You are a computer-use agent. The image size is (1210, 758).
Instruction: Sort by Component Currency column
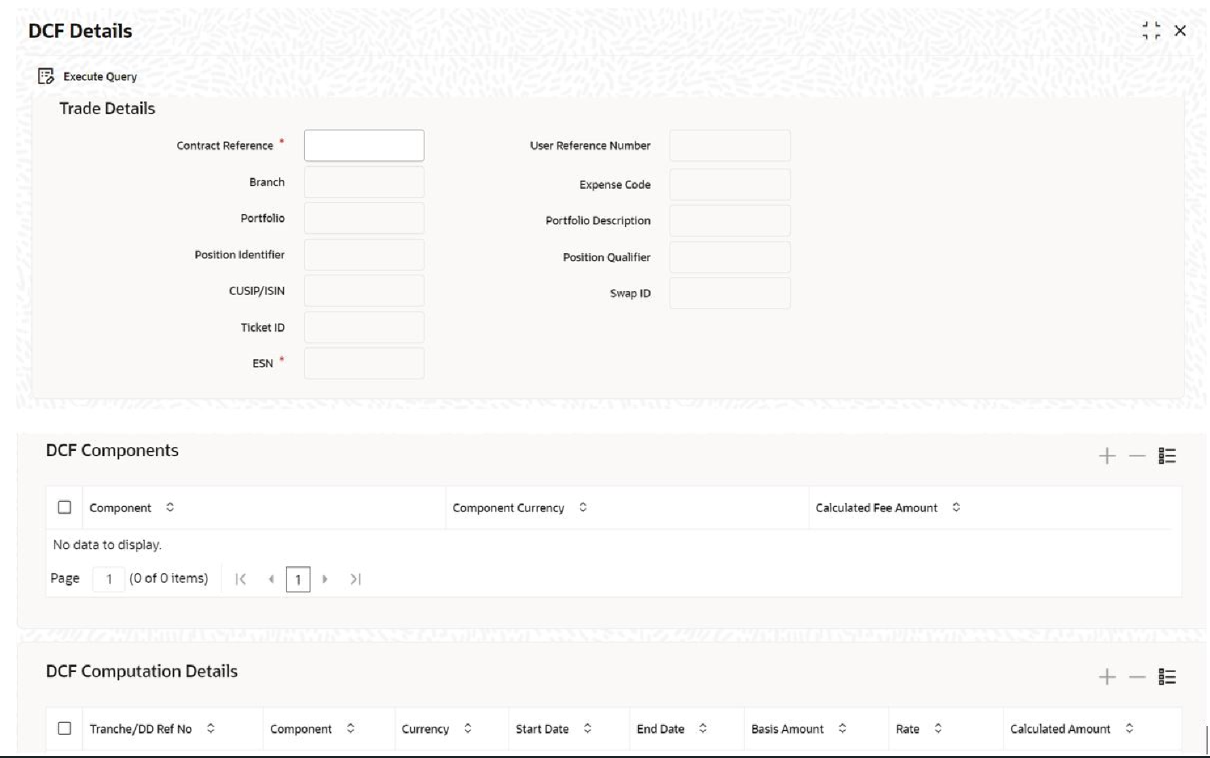[x=582, y=508]
